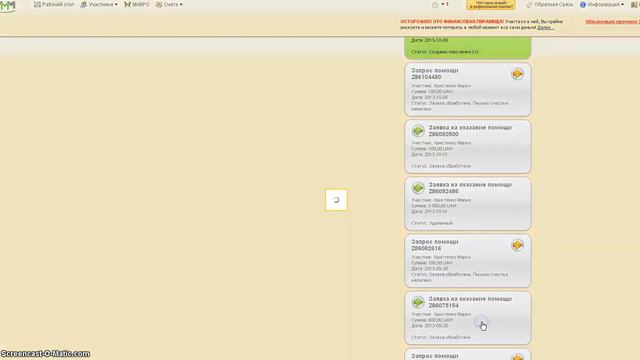The width and height of the screenshot is (640, 360).
Task: Click the МАВРО logo icon
Action: pyautogui.click(x=127, y=4)
